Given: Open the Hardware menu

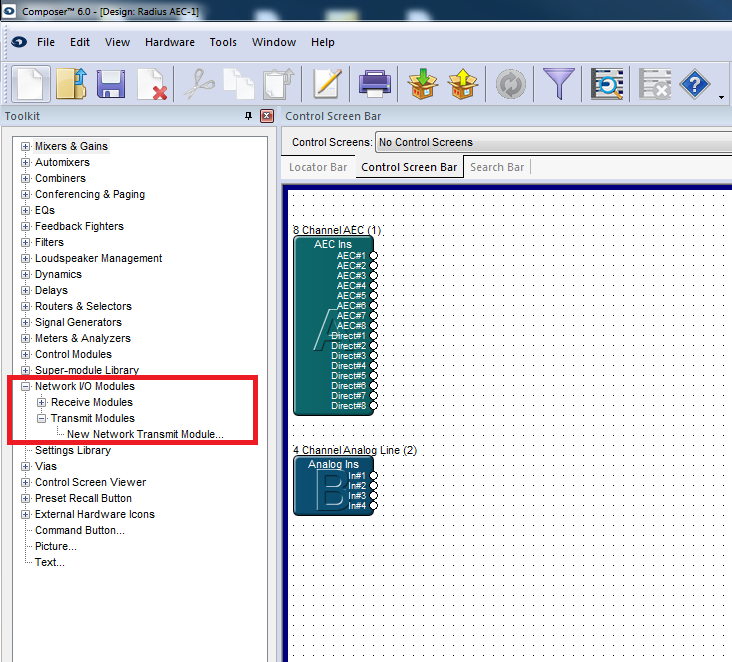Looking at the screenshot, I should pos(170,42).
